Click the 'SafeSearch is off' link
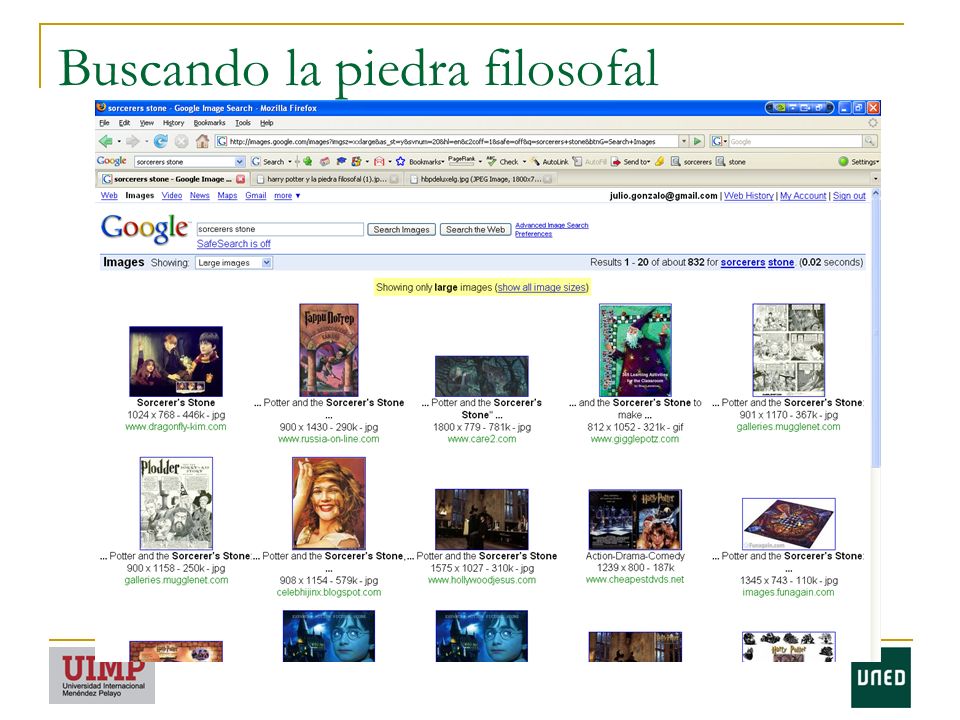The height and width of the screenshot is (720, 960). click(233, 244)
